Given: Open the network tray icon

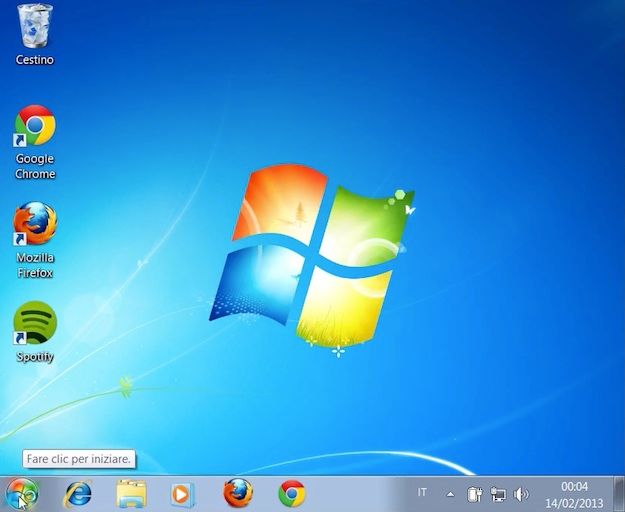Looking at the screenshot, I should click(498, 494).
